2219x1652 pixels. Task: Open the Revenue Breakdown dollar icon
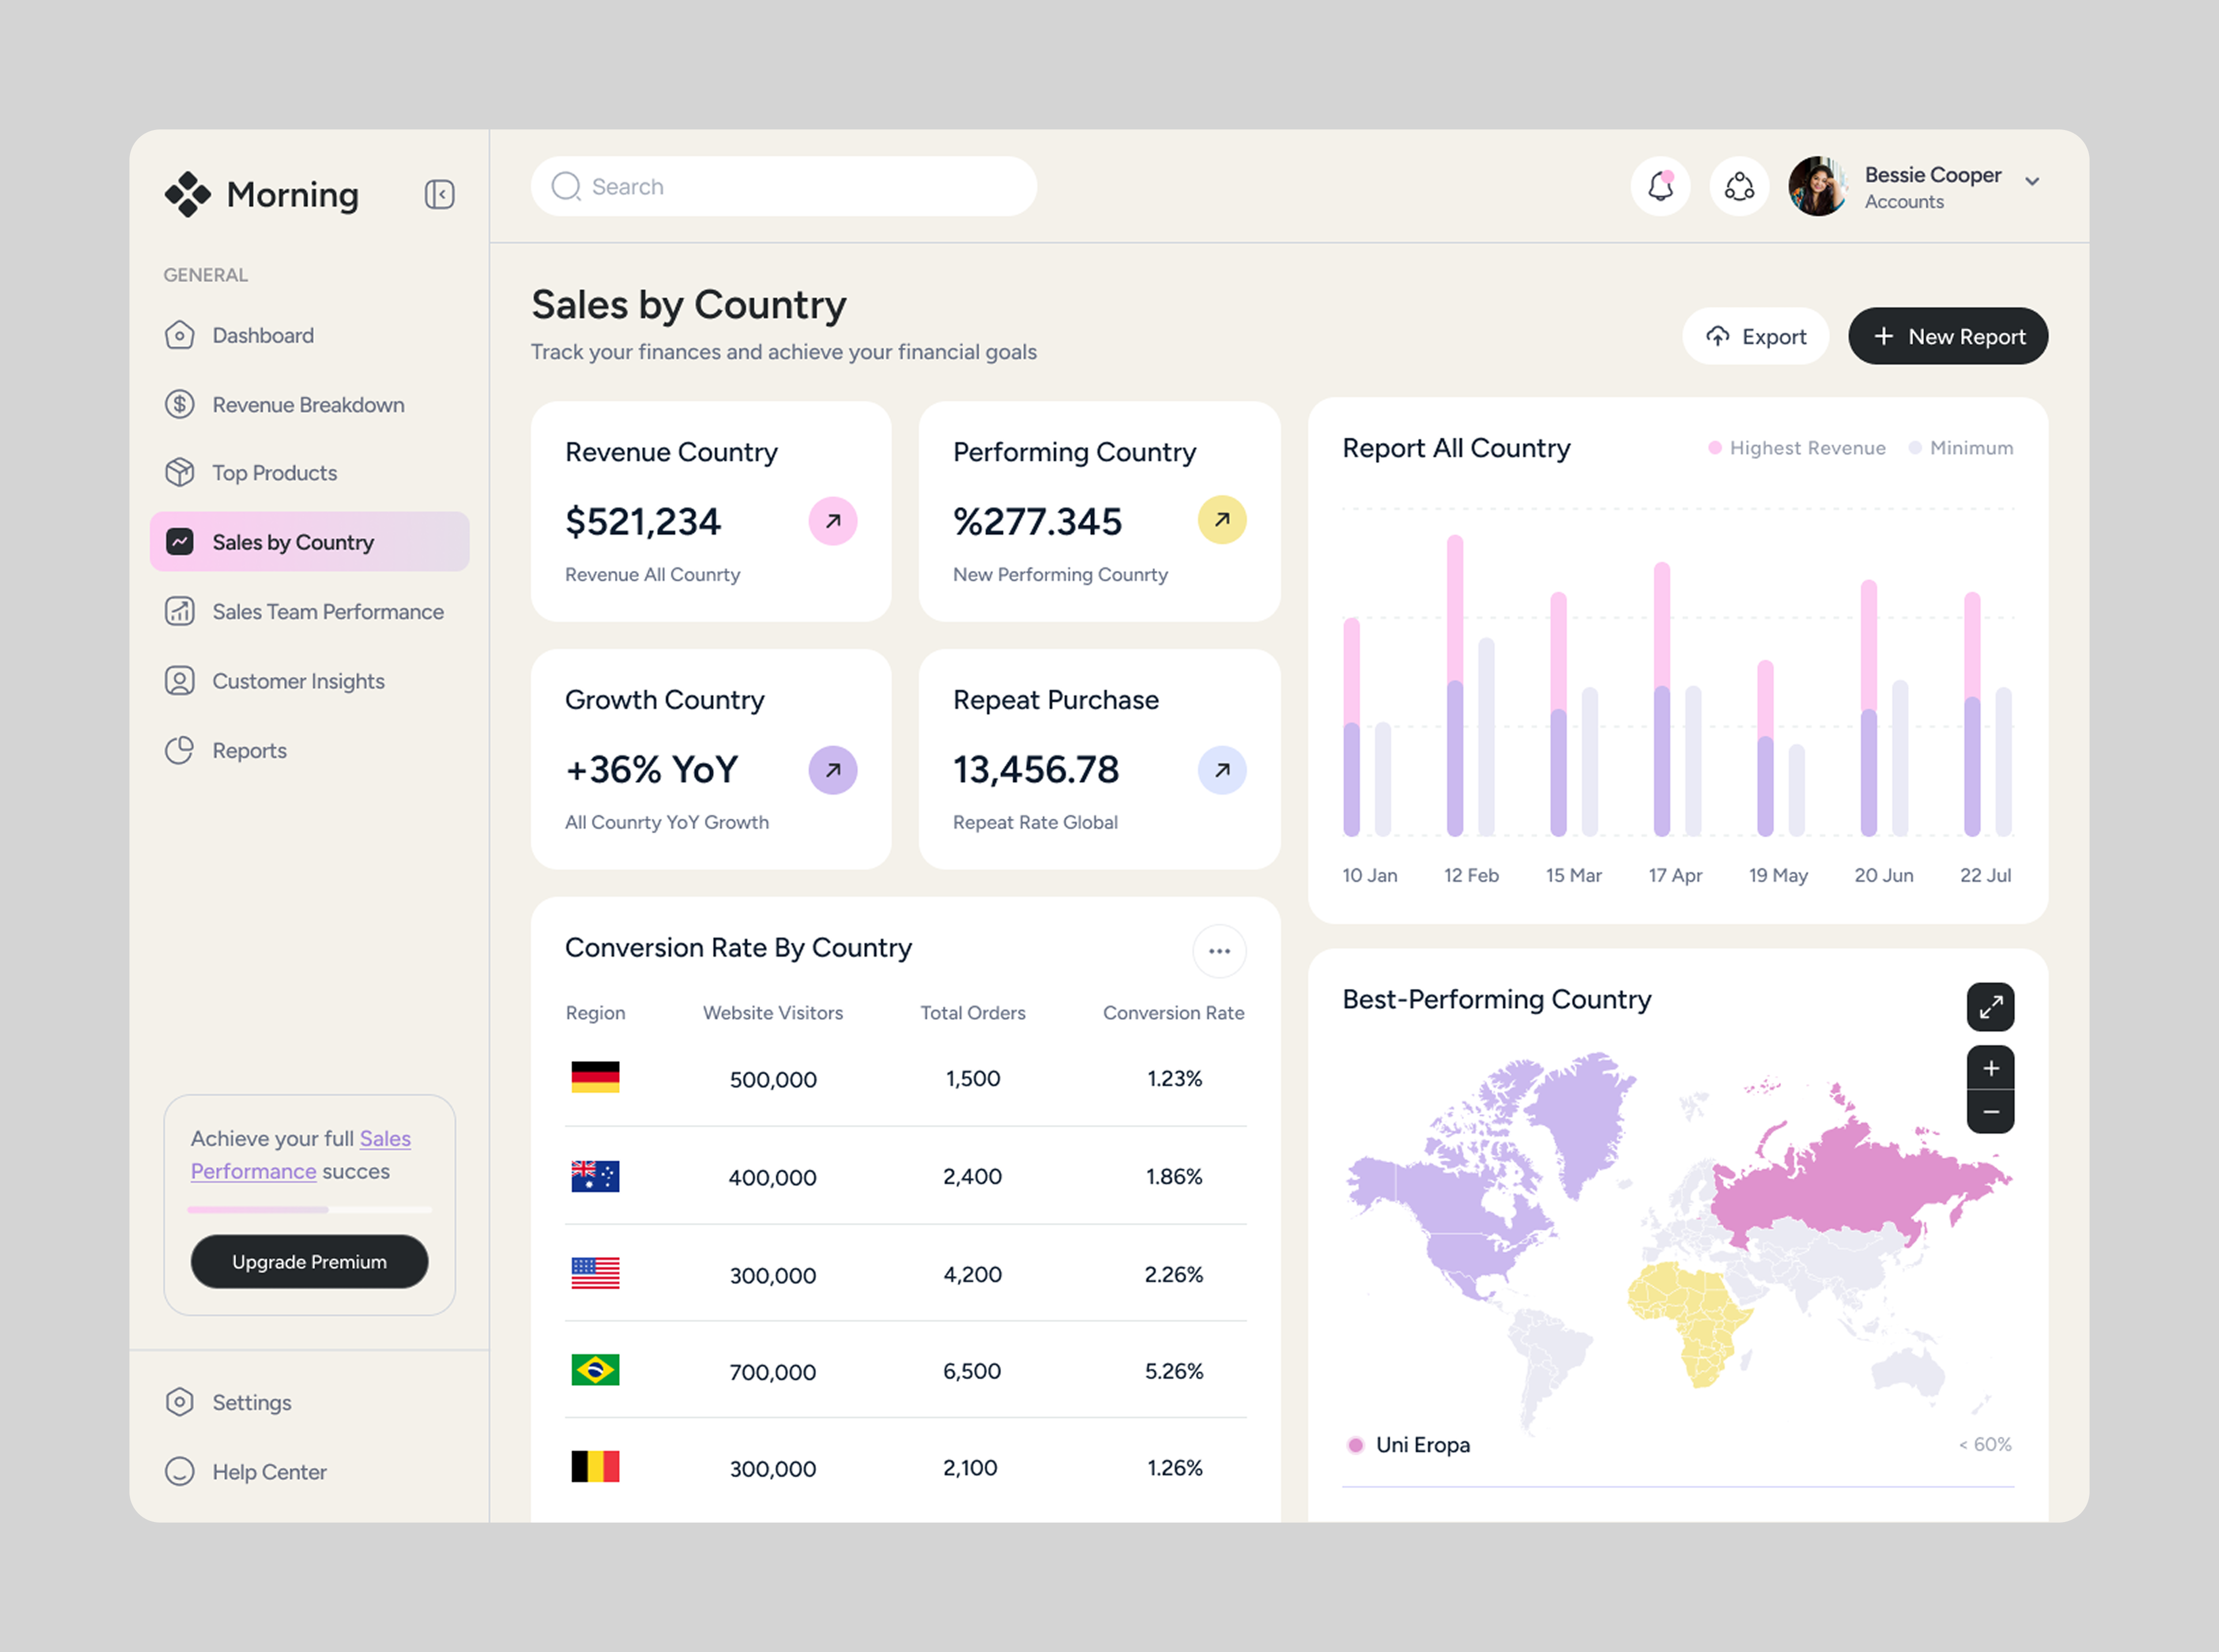181,404
